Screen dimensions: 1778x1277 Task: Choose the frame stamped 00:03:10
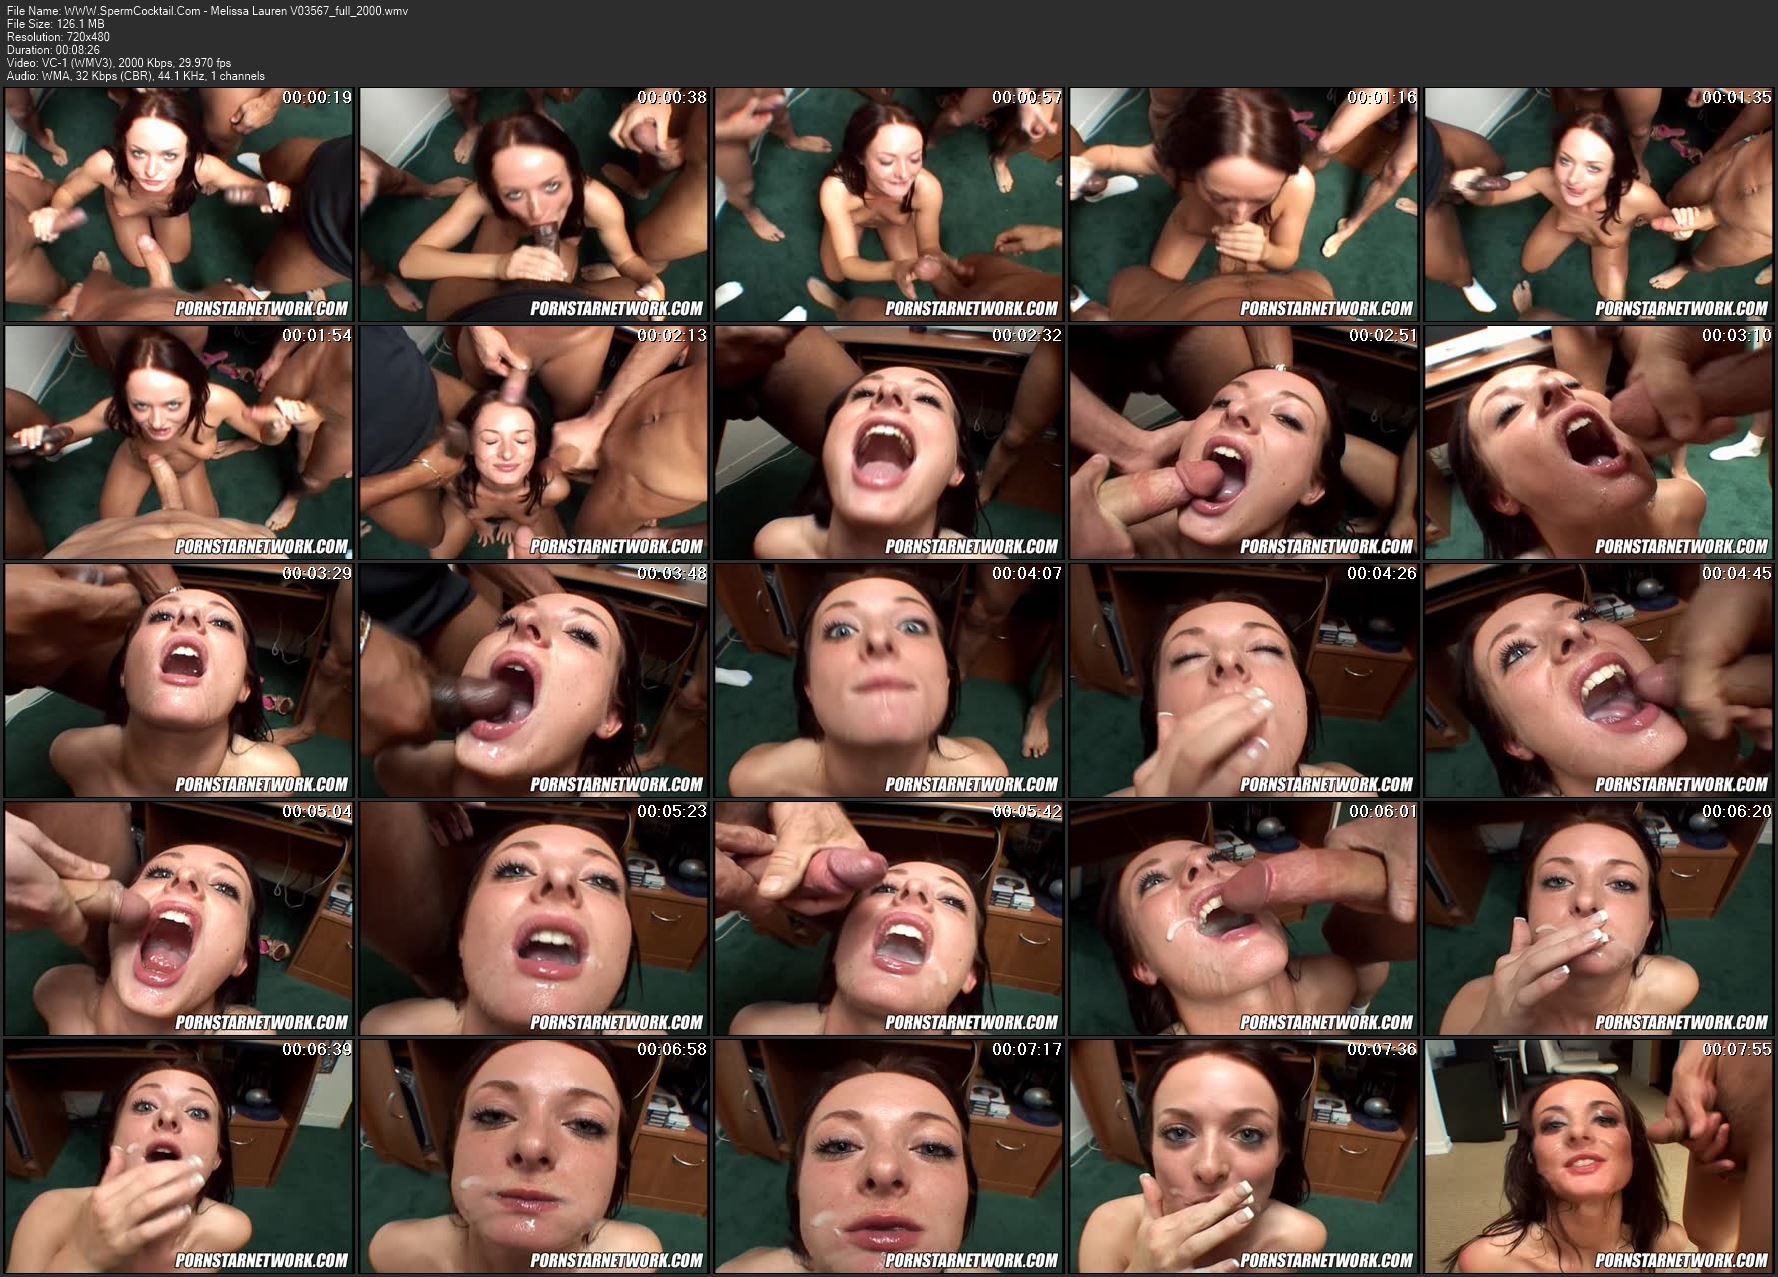(x=1599, y=442)
